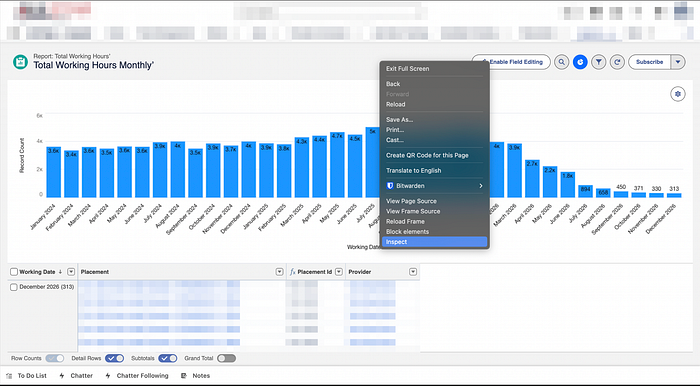Viewport: 700px width, 386px height.
Task: Open the Bitwarden submenu entry
Action: point(434,186)
